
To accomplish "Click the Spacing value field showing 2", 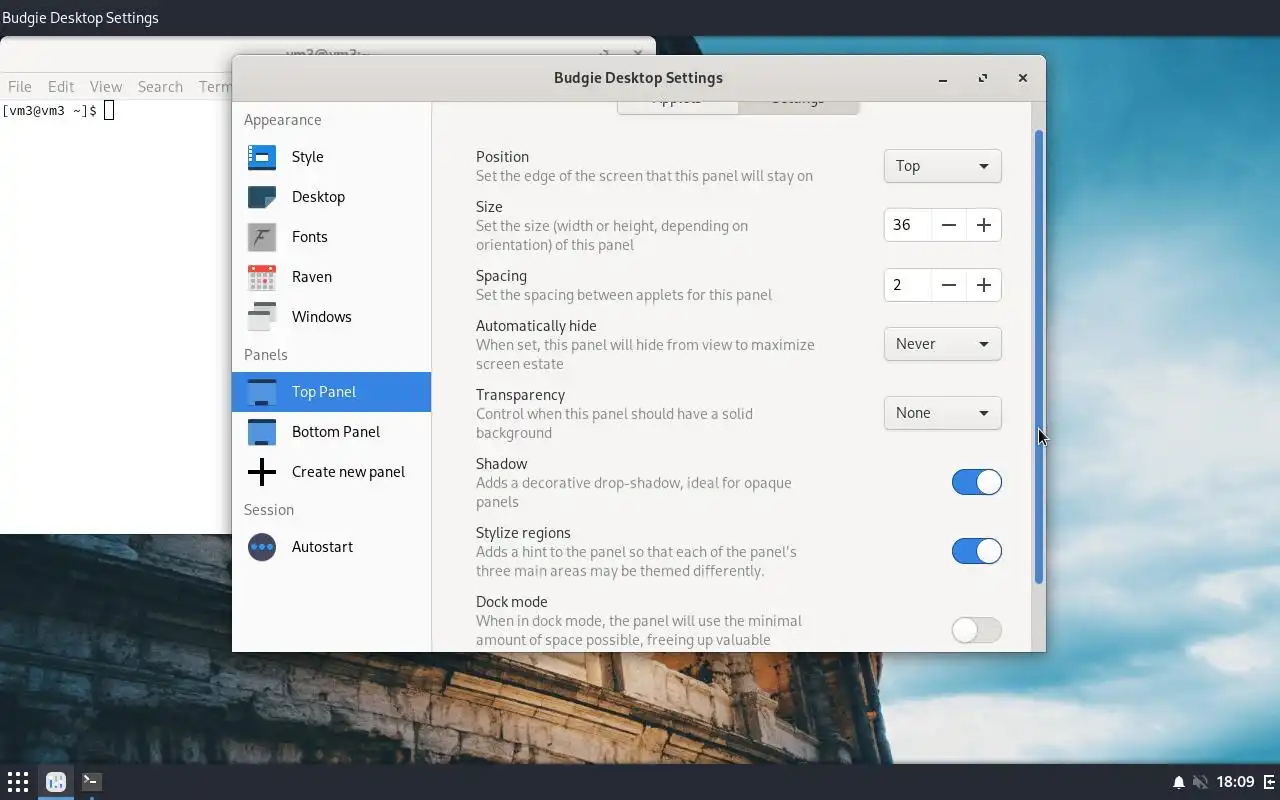I will [908, 285].
